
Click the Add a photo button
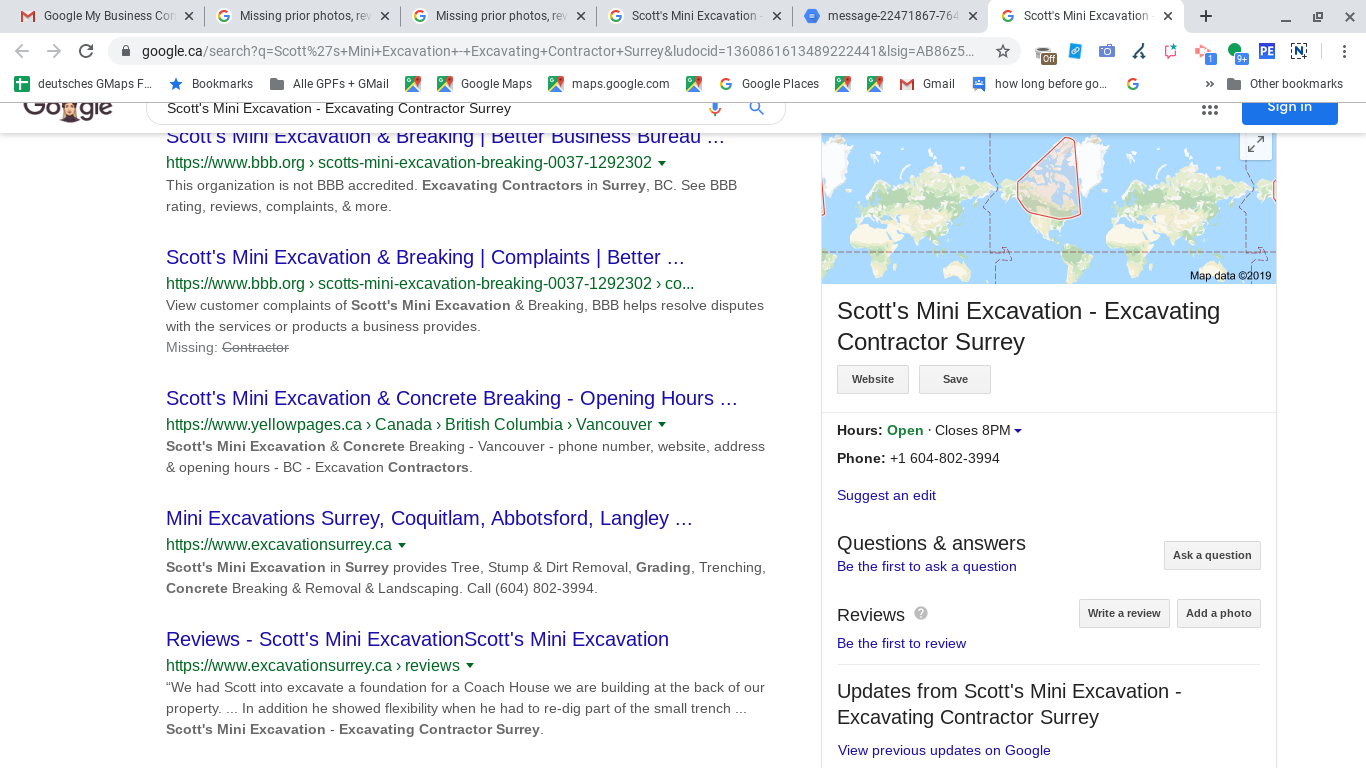[x=1219, y=613]
